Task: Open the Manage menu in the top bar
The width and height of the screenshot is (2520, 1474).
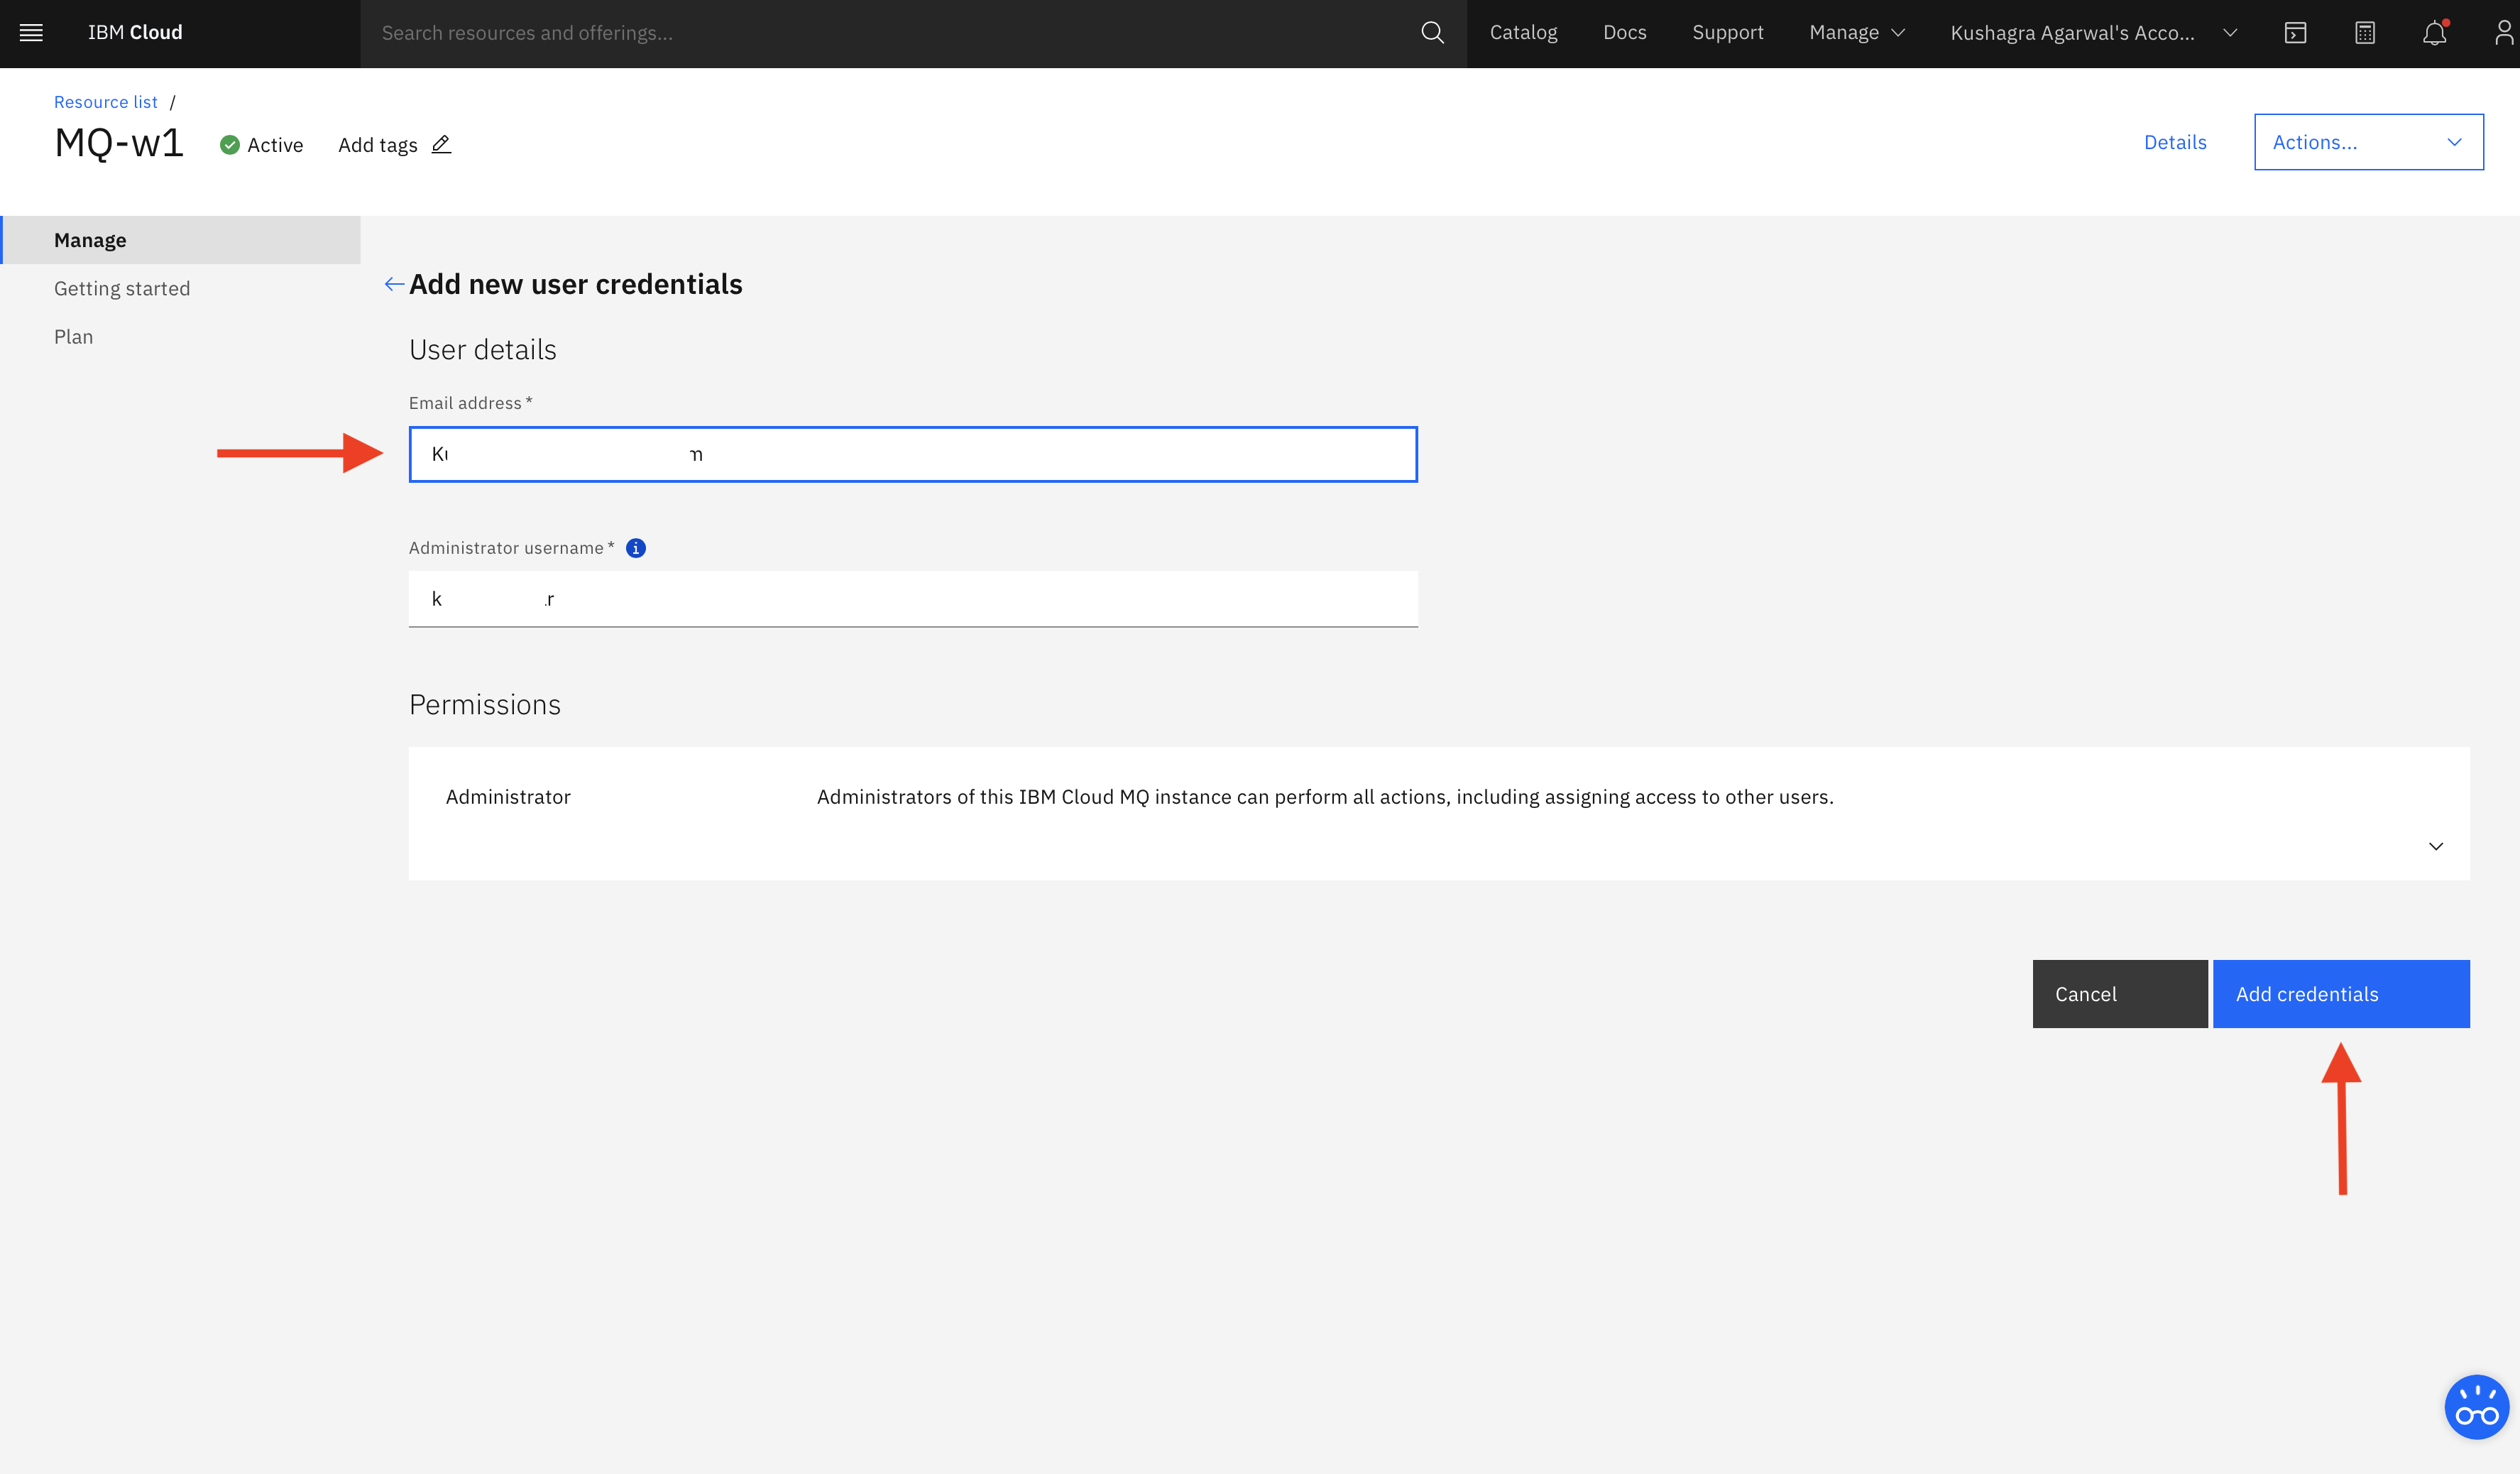Action: pos(1856,33)
